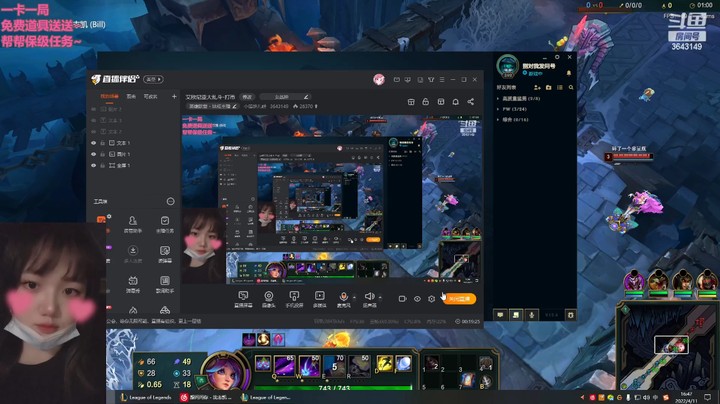Switch to the third scene tab

point(151,96)
